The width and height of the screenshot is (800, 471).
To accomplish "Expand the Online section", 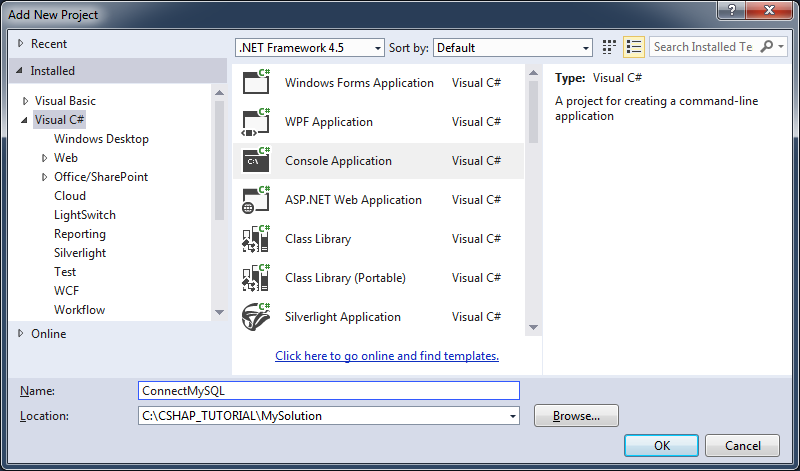I will (20, 333).
